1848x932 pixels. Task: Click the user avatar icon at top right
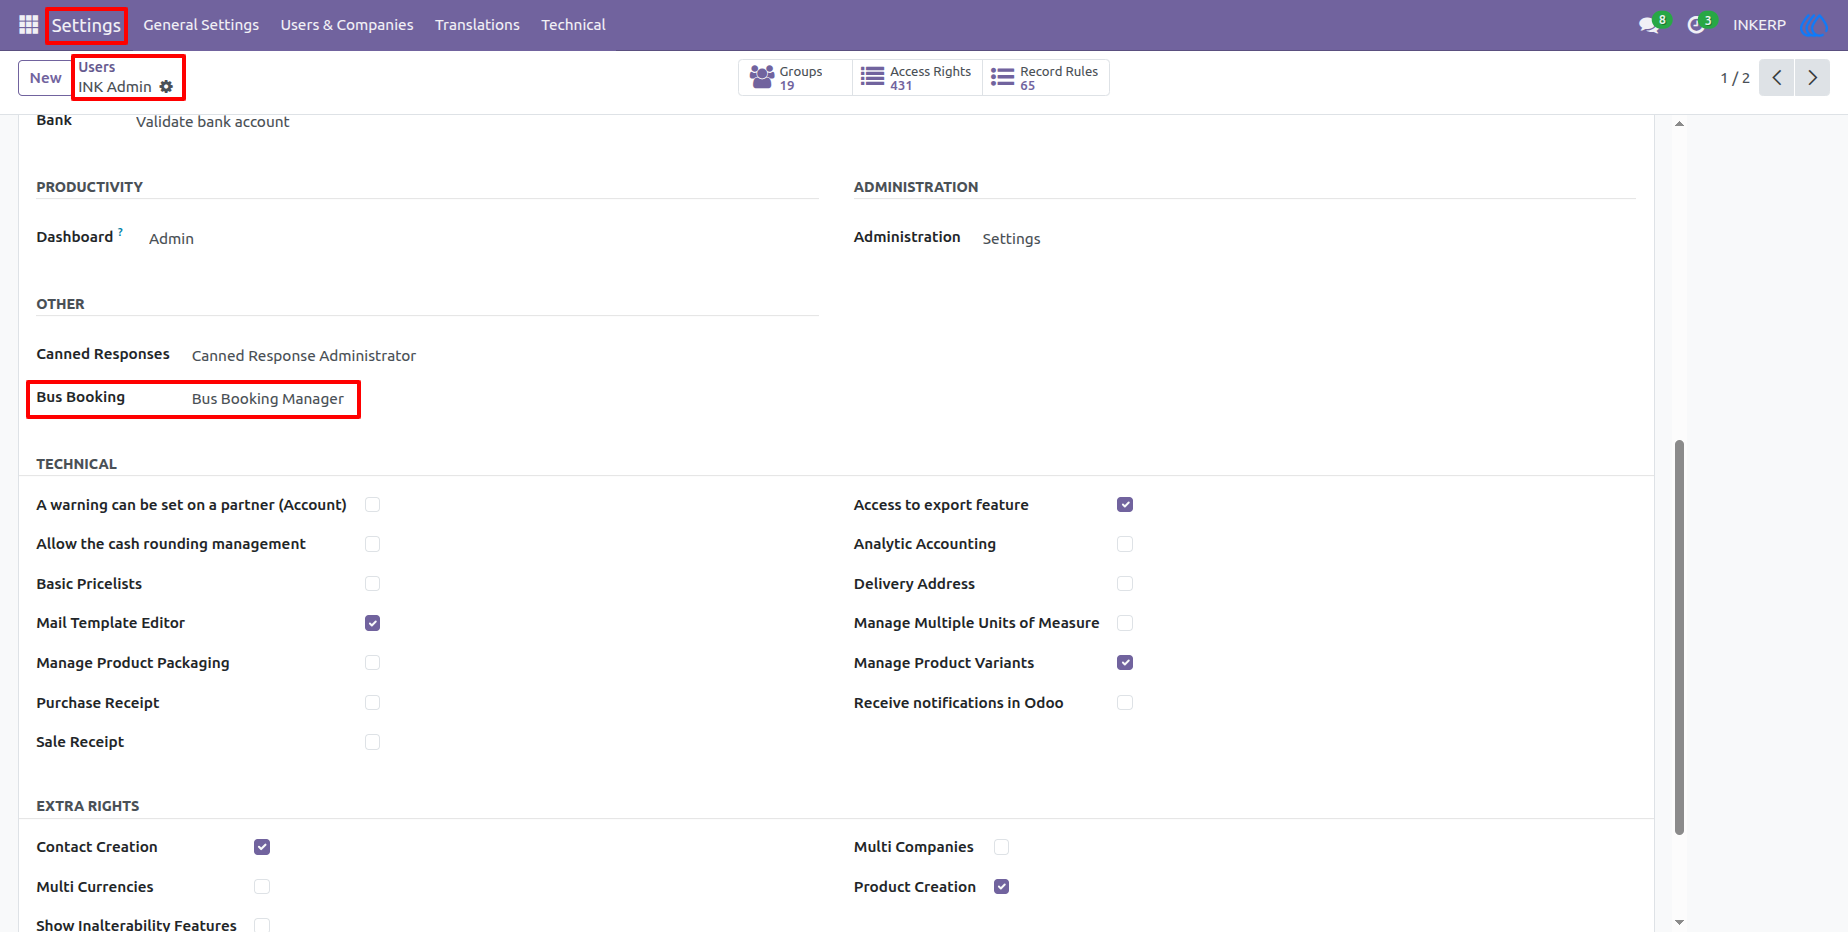point(1814,25)
